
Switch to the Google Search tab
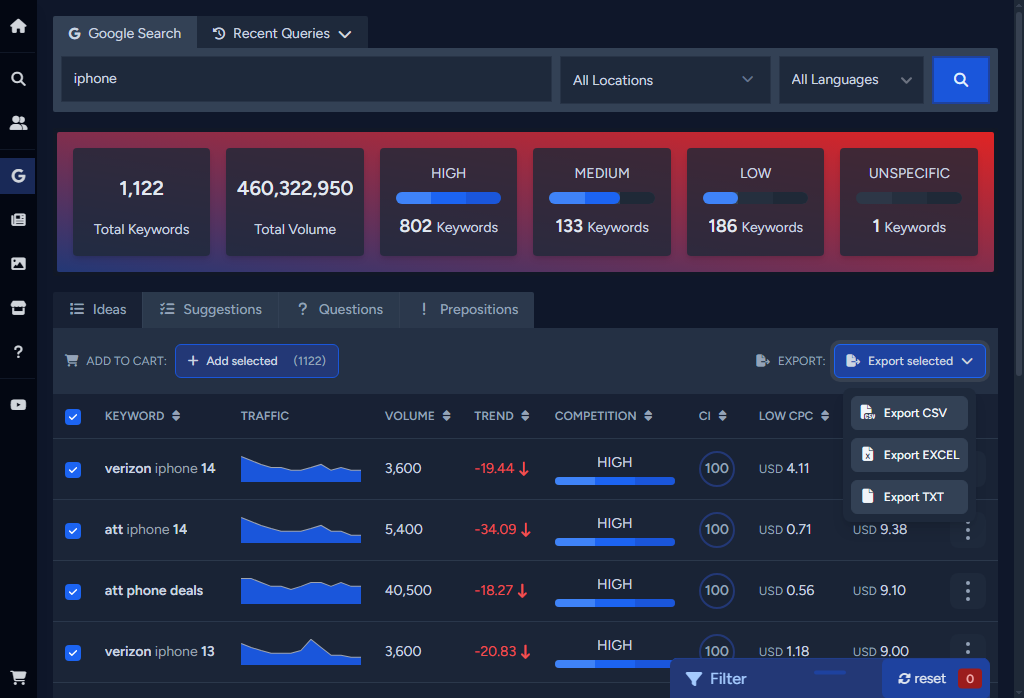click(x=125, y=33)
